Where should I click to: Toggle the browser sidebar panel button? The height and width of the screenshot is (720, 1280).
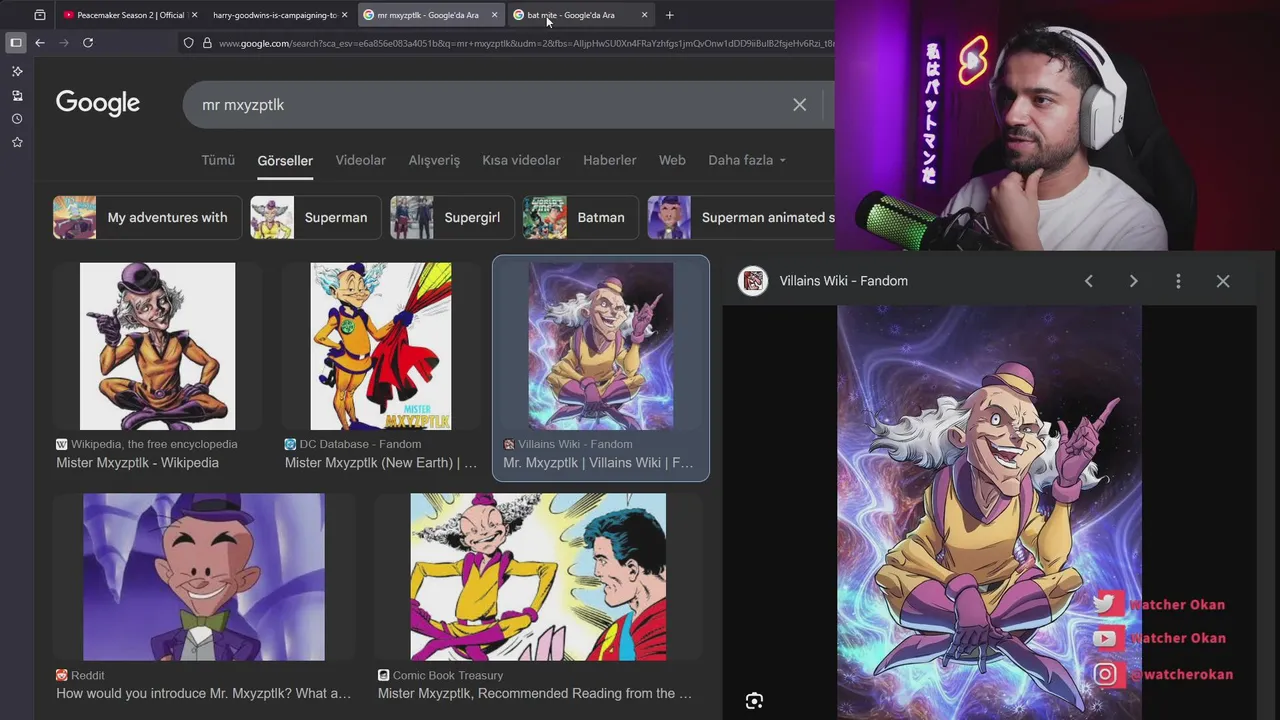pos(16,43)
